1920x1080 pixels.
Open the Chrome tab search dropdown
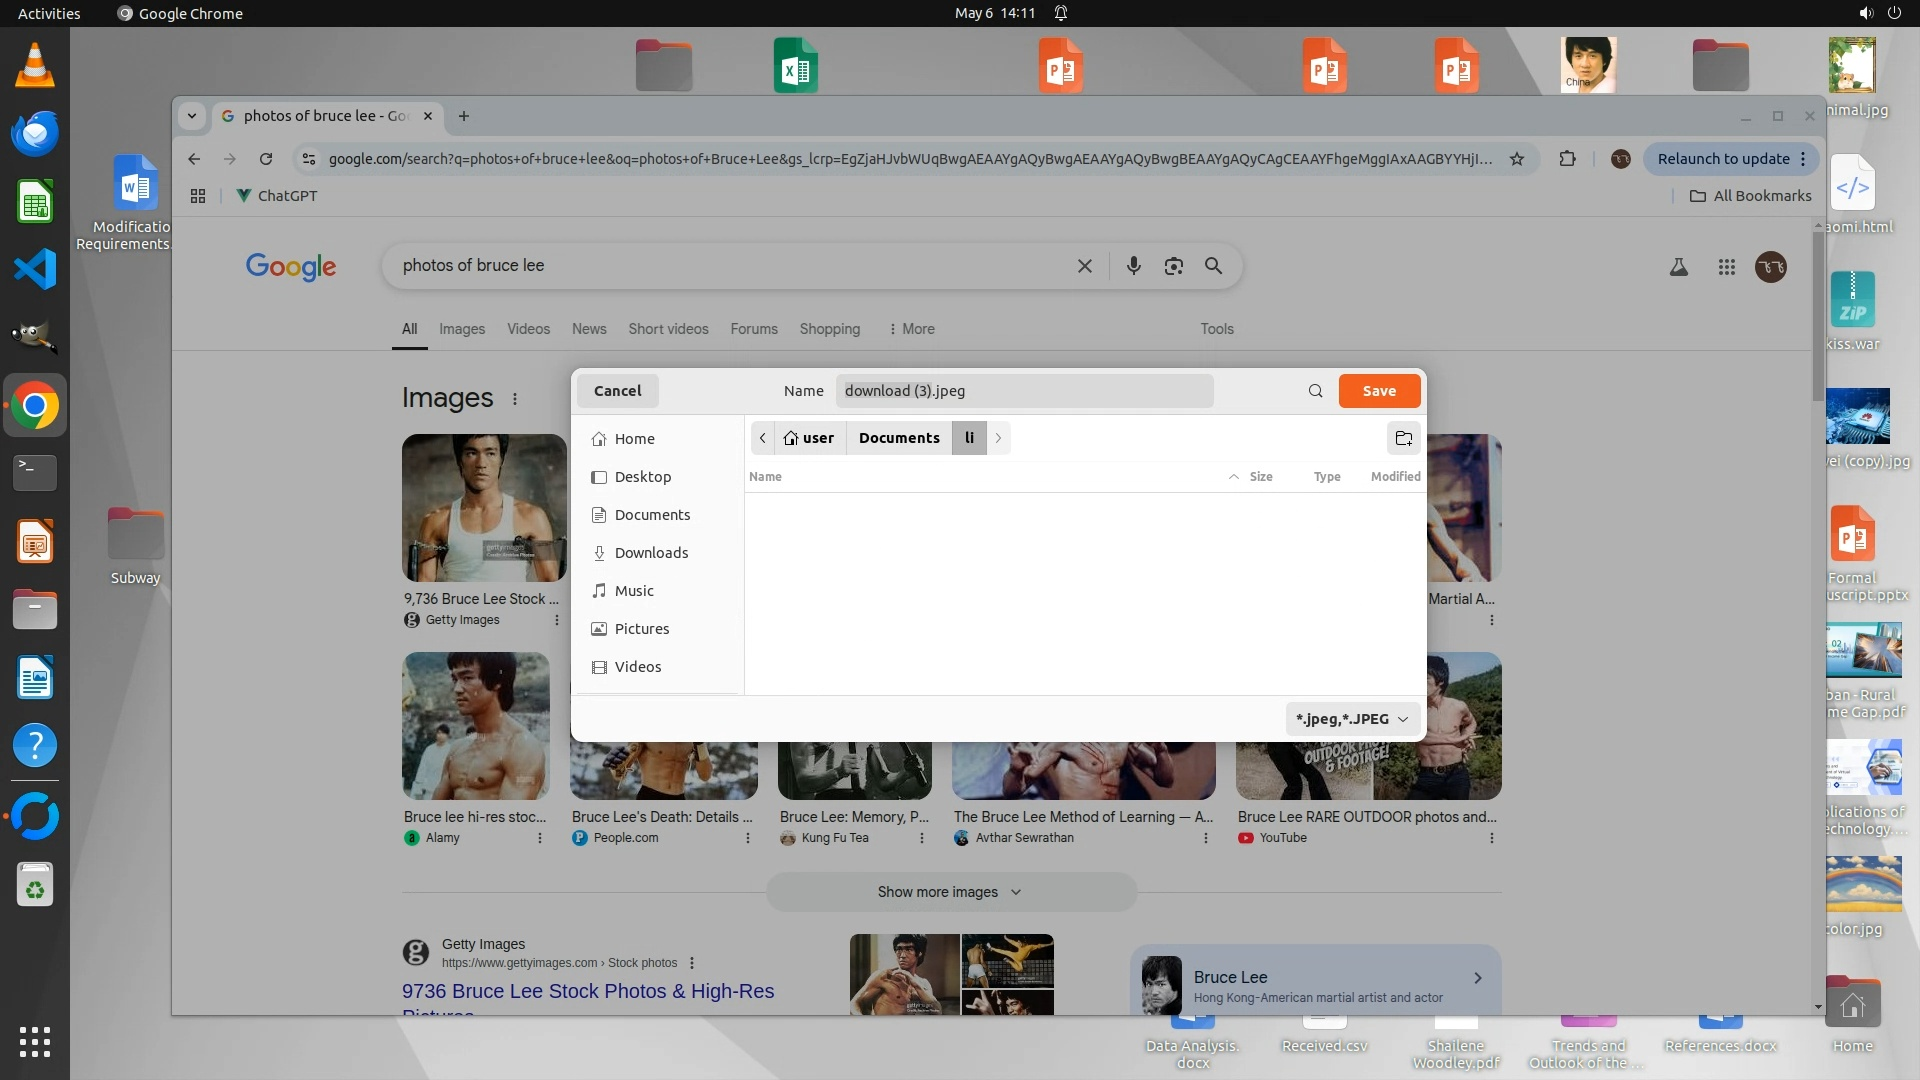point(191,116)
